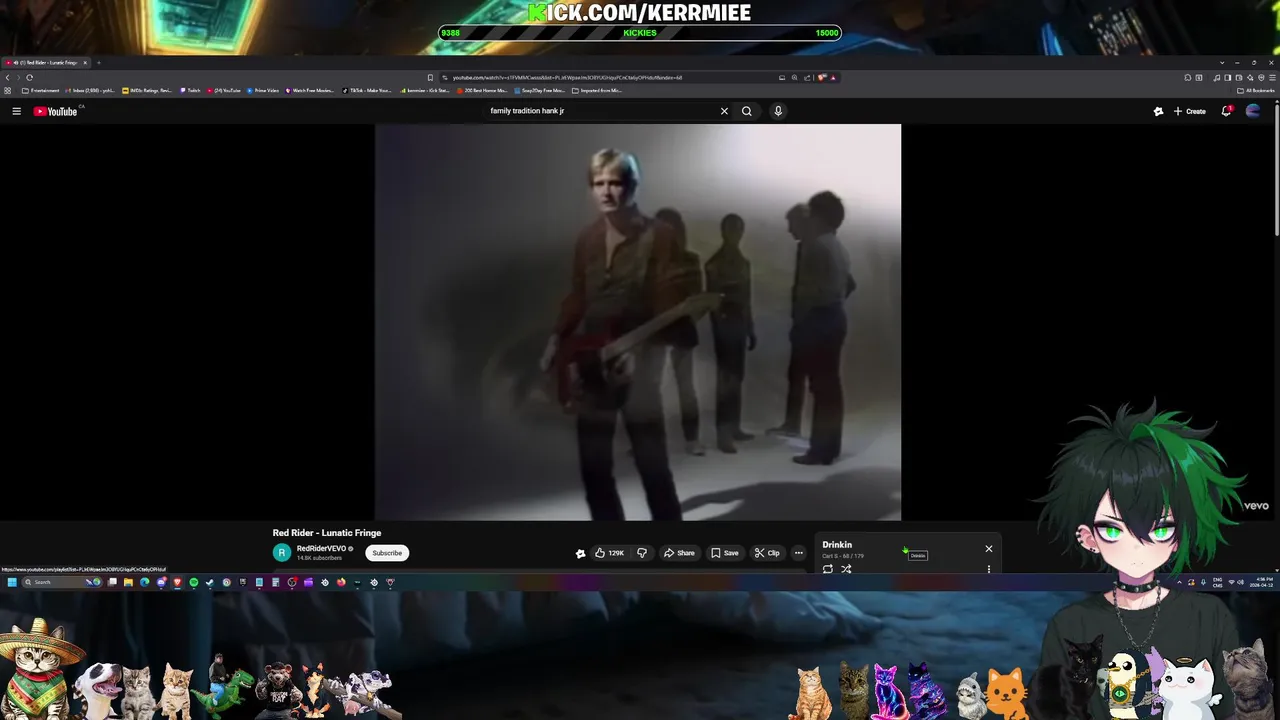
Task: Like the Lunatic Fringe video
Action: coord(609,553)
